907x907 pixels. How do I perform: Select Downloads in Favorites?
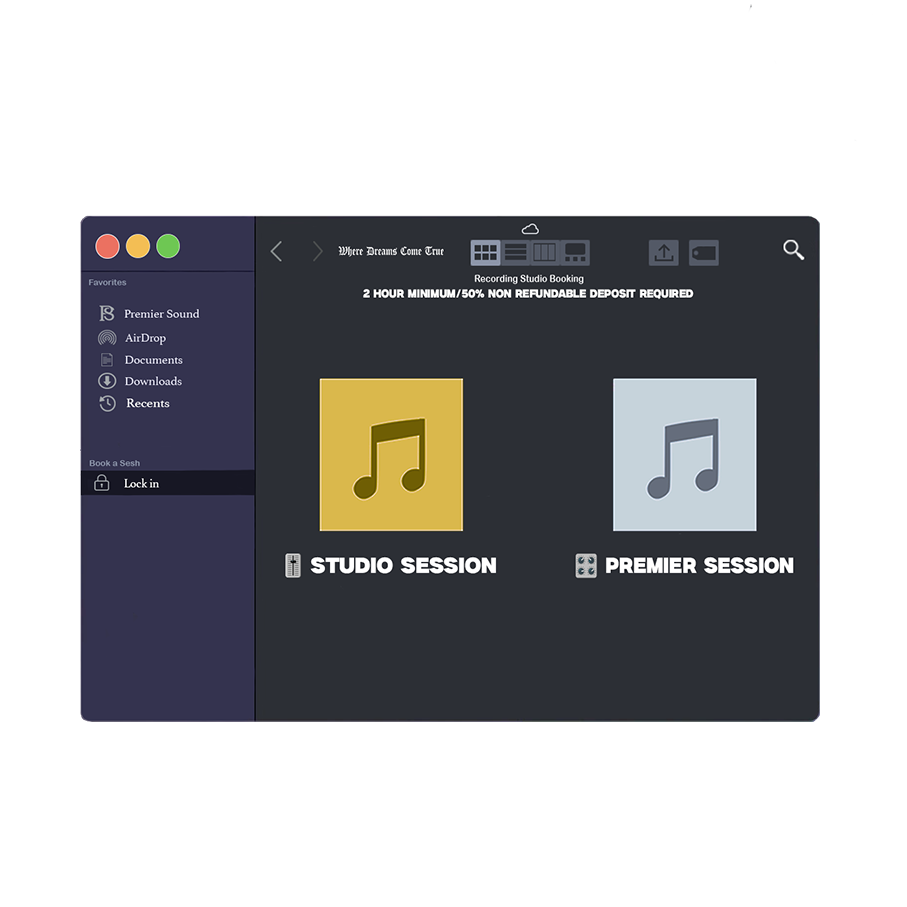tap(152, 381)
